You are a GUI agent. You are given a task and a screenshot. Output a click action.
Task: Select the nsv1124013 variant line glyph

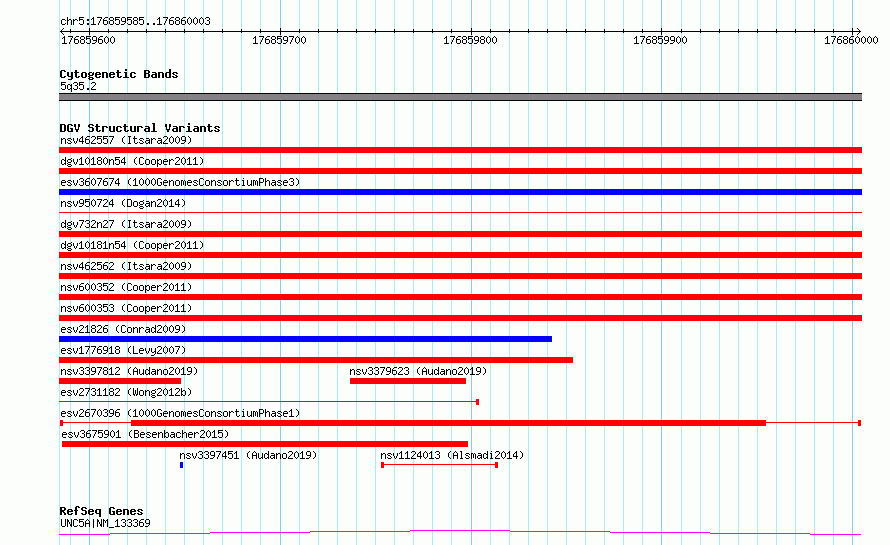[439, 465]
